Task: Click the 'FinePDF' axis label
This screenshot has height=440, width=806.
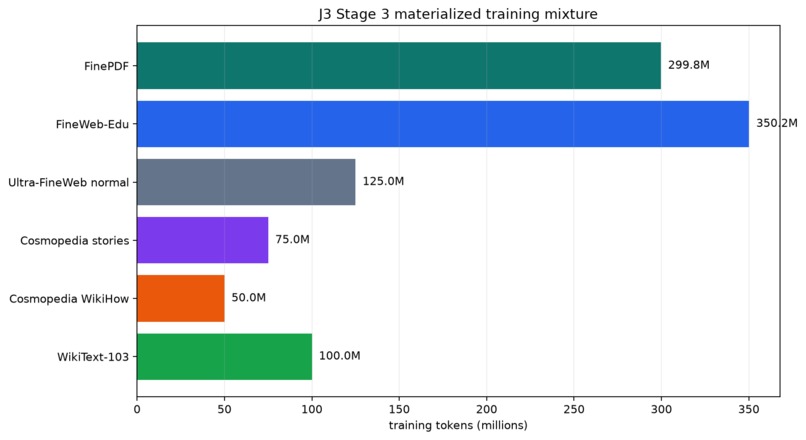Action: click(x=106, y=66)
